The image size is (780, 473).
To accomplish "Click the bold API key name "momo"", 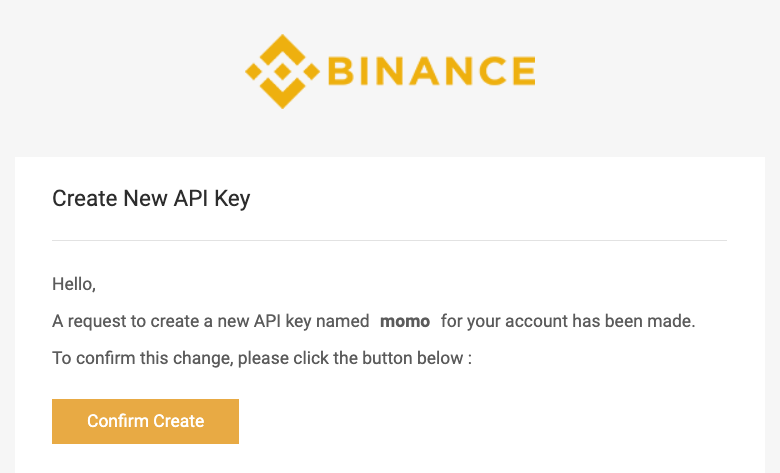I will point(405,321).
